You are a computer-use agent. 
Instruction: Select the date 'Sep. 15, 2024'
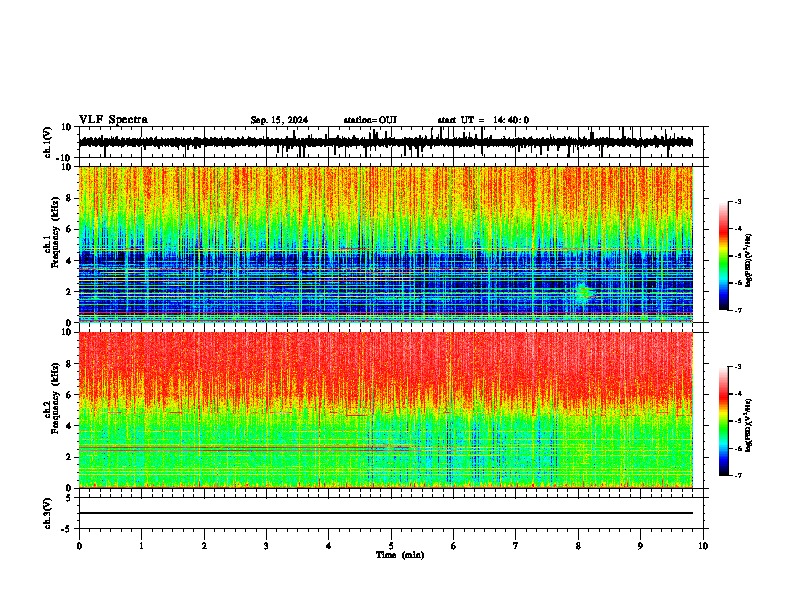[279, 120]
